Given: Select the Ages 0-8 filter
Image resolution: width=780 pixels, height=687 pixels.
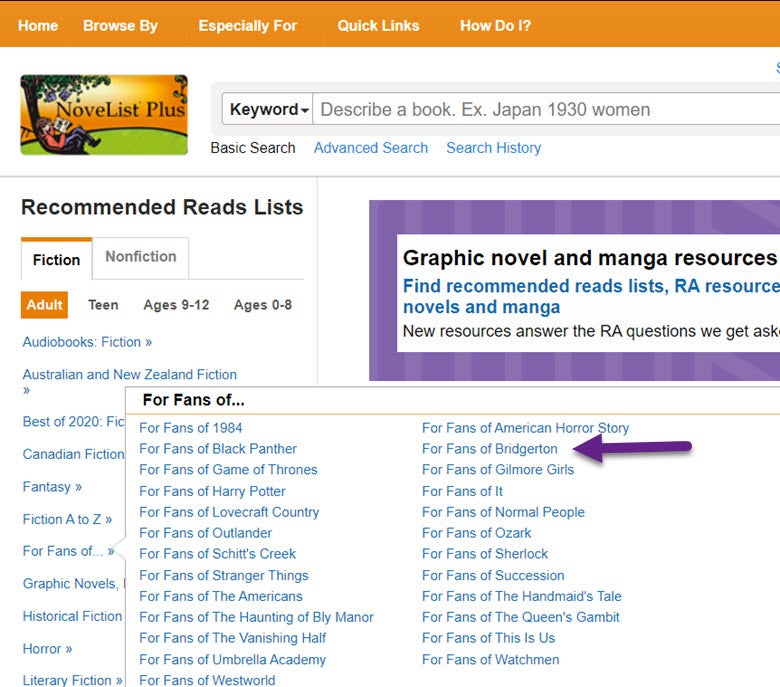Looking at the screenshot, I should pyautogui.click(x=262, y=305).
